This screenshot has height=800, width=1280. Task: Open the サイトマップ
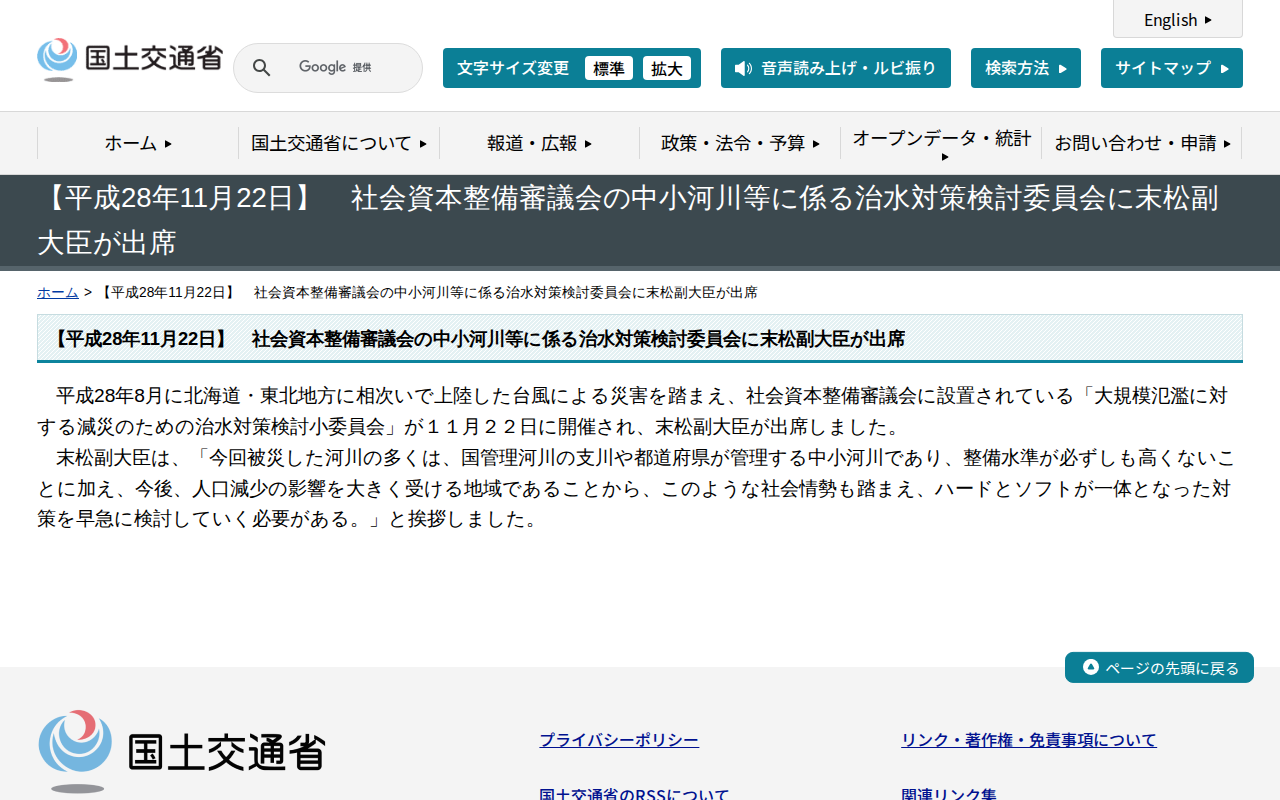click(1171, 67)
